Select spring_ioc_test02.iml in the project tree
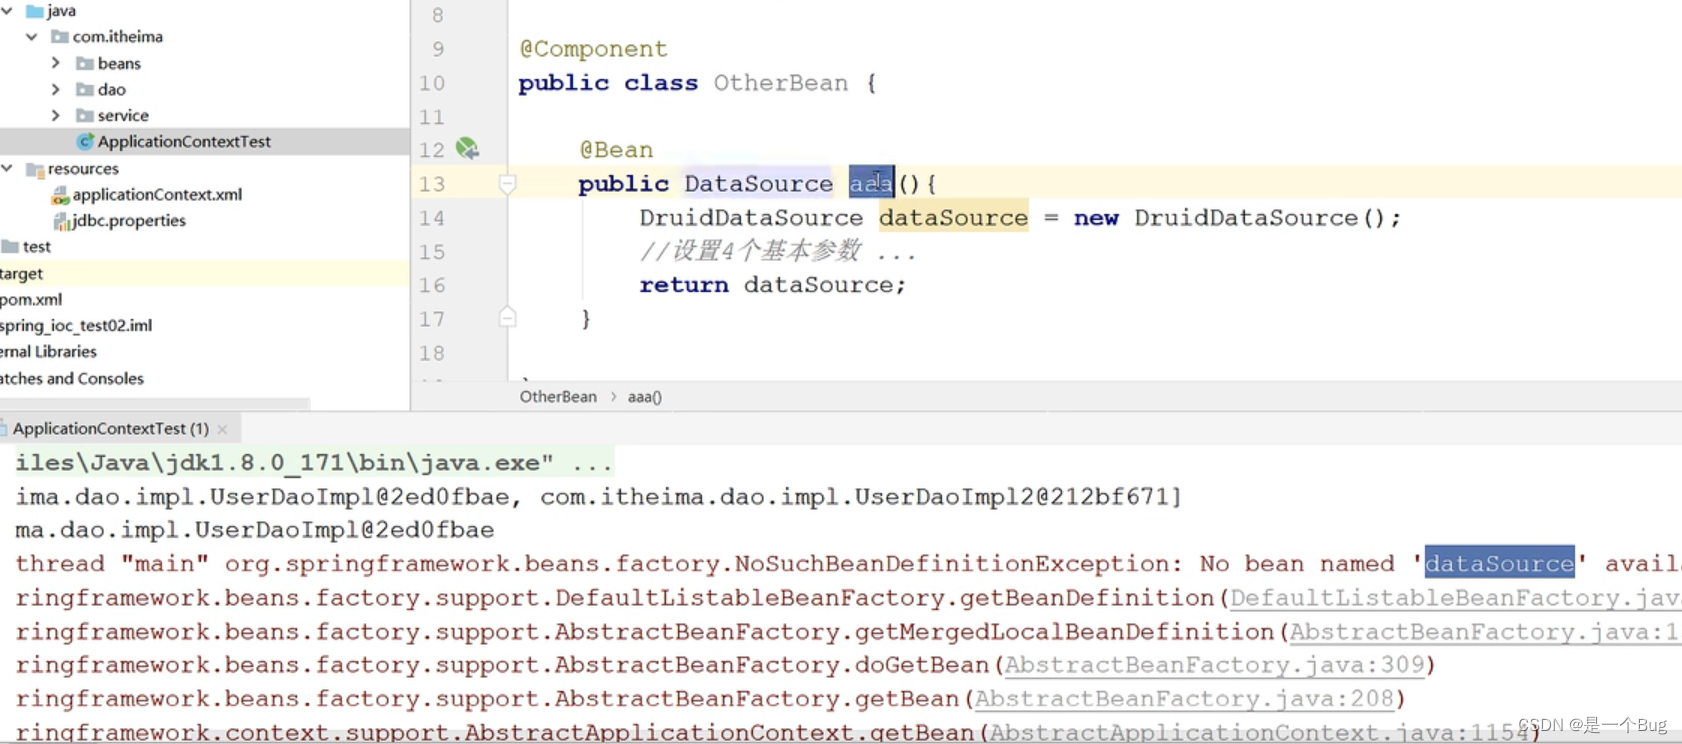Viewport: 1682px width, 744px height. [x=76, y=325]
